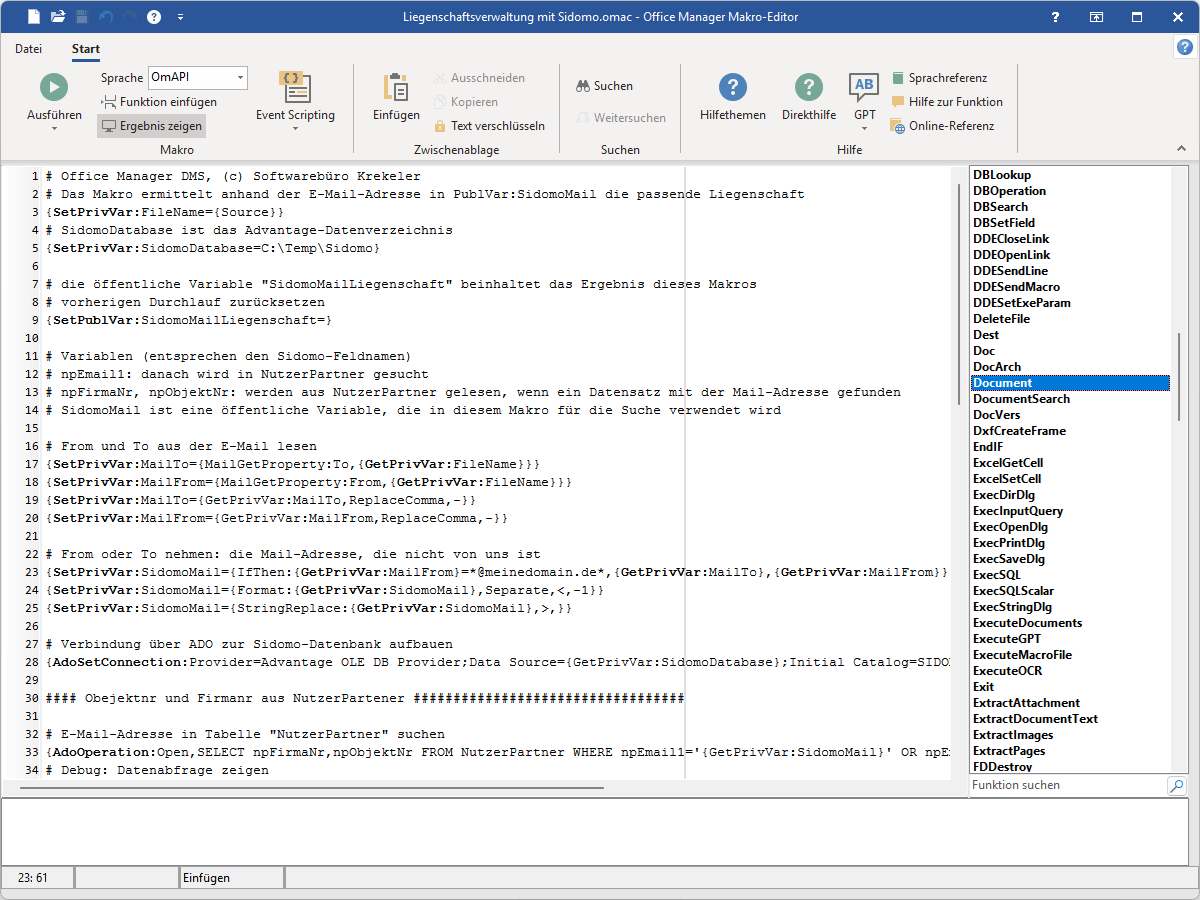Open the quick access toolbar customize arrow
Image resolution: width=1200 pixels, height=900 pixels.
[x=180, y=17]
